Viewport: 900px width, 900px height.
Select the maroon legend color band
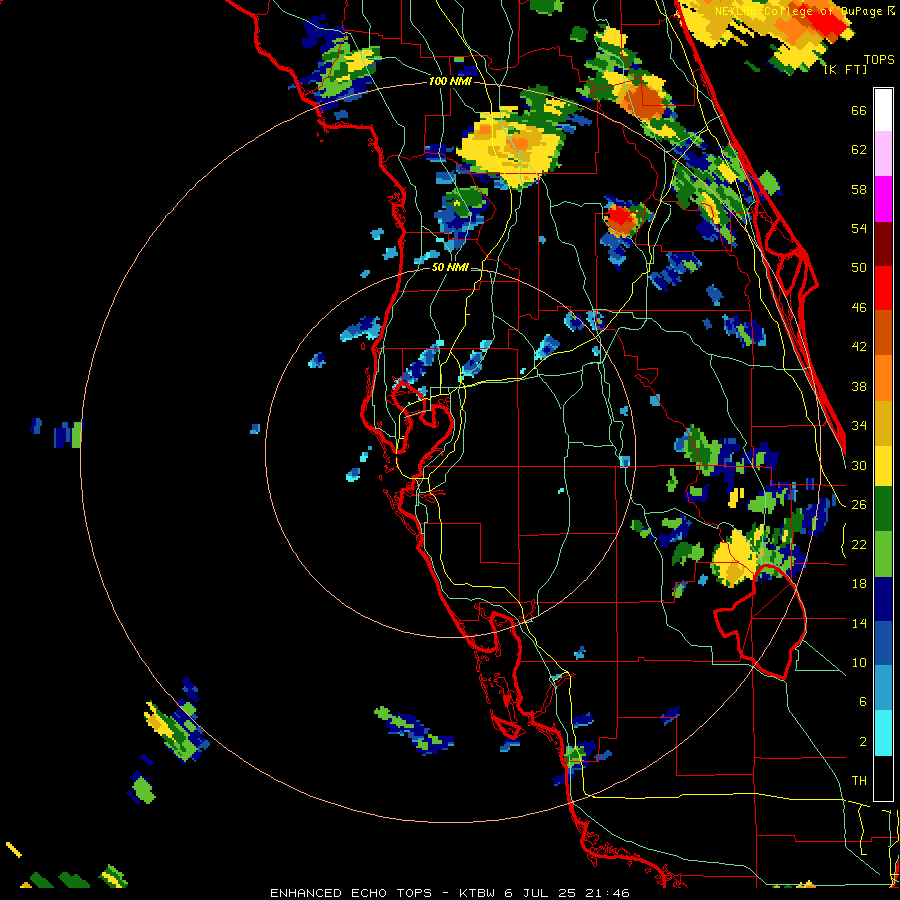click(x=883, y=244)
